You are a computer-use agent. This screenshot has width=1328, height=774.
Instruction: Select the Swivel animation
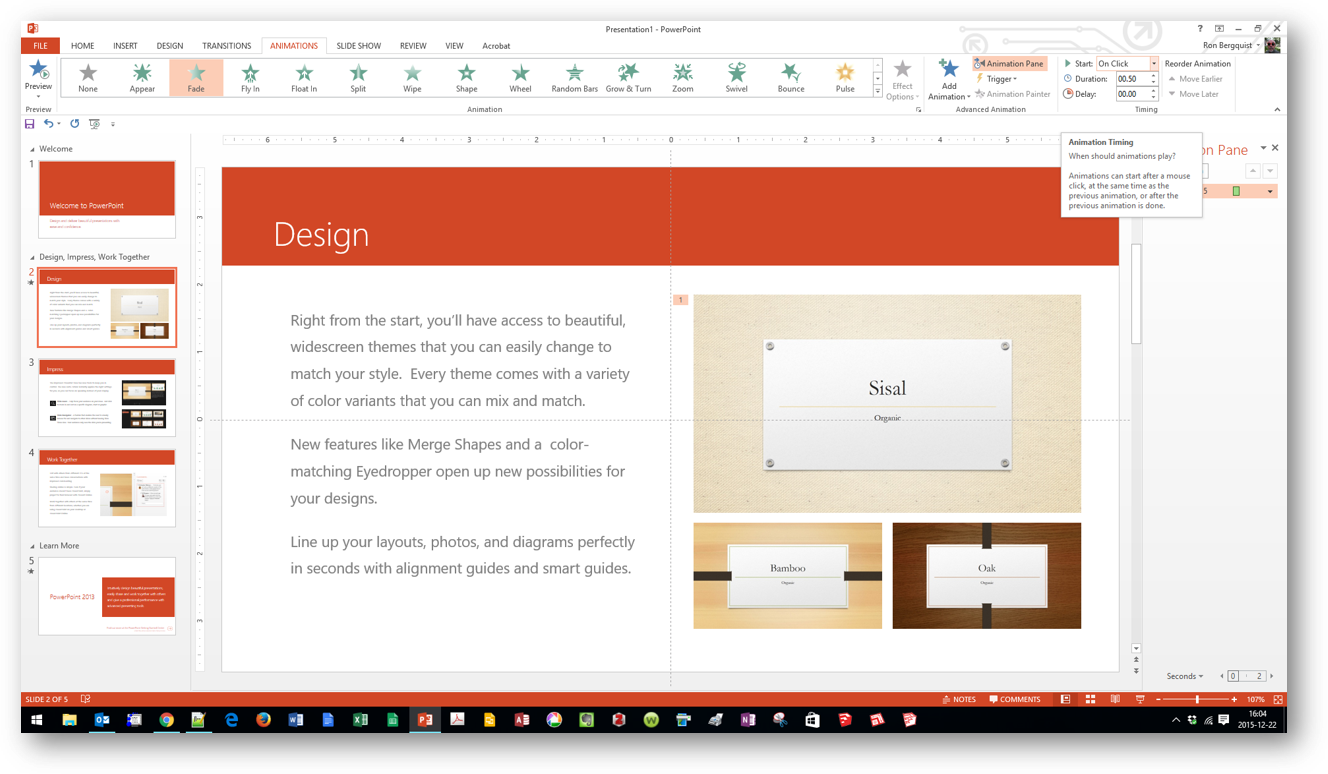click(x=737, y=77)
